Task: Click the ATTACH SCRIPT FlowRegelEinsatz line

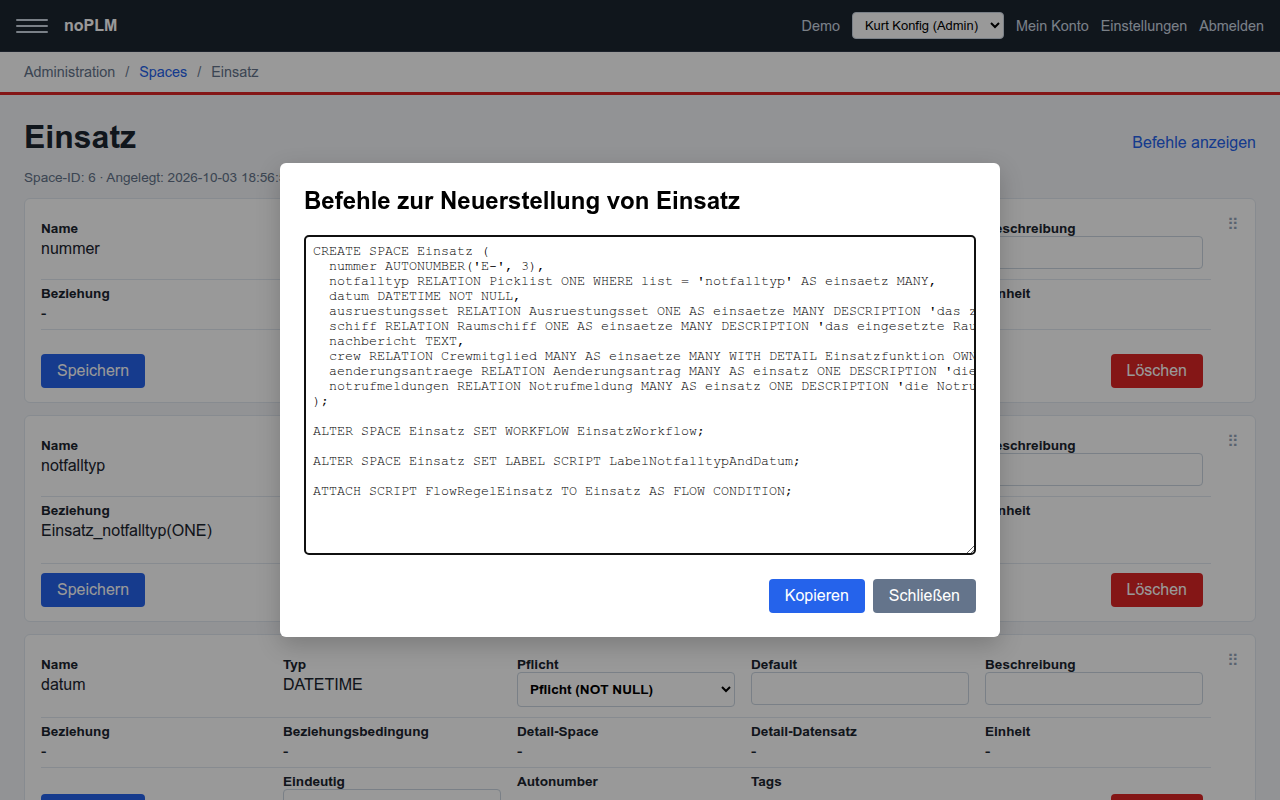Action: pos(553,491)
